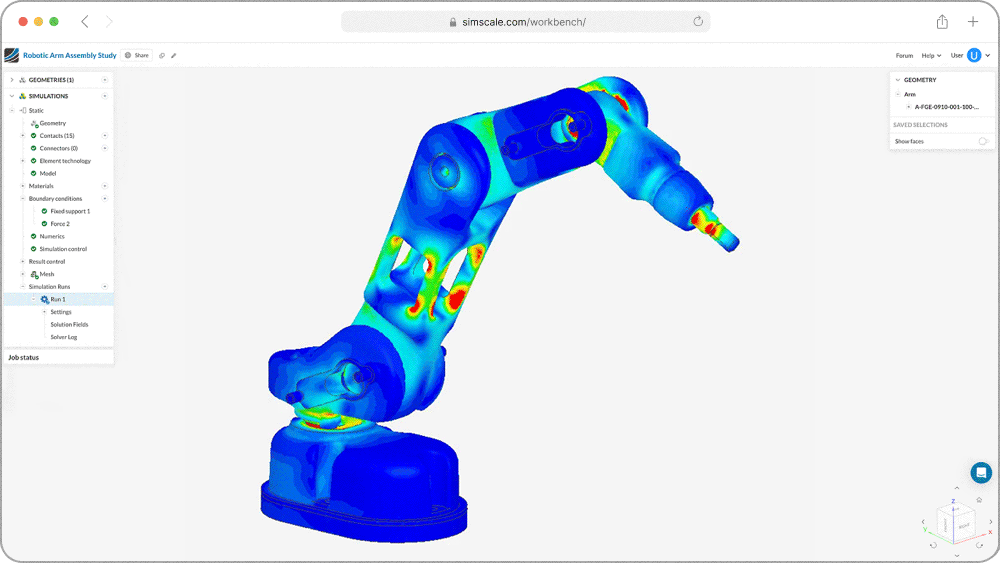The height and width of the screenshot is (563, 1000).
Task: Expand Settings under Run 1
Action: coord(45,312)
